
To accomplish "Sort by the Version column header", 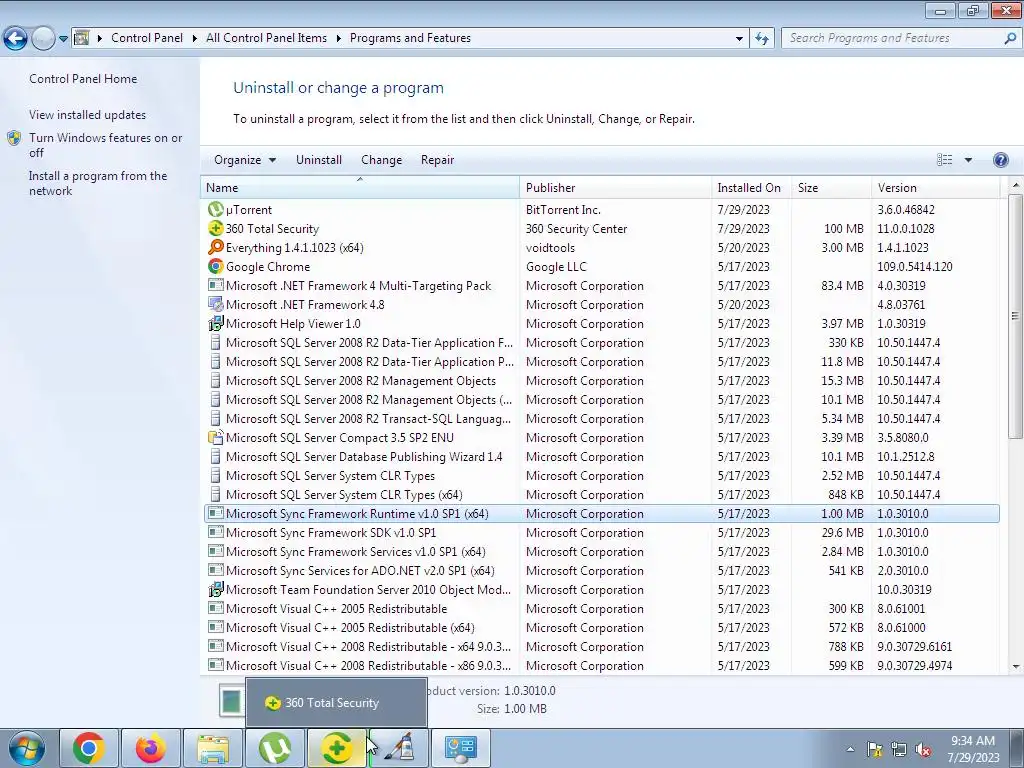I will (936, 187).
